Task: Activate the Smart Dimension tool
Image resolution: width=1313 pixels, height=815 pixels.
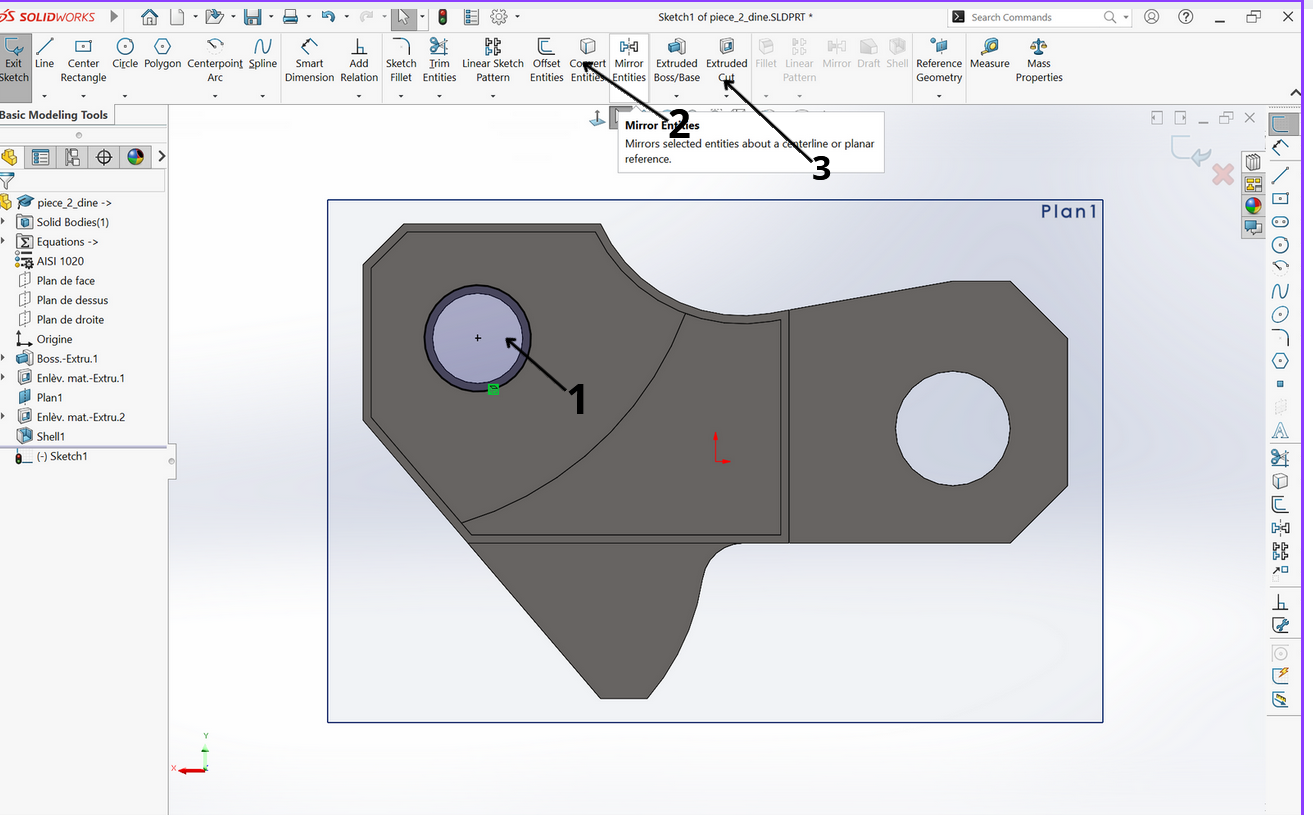Action: [x=310, y=60]
